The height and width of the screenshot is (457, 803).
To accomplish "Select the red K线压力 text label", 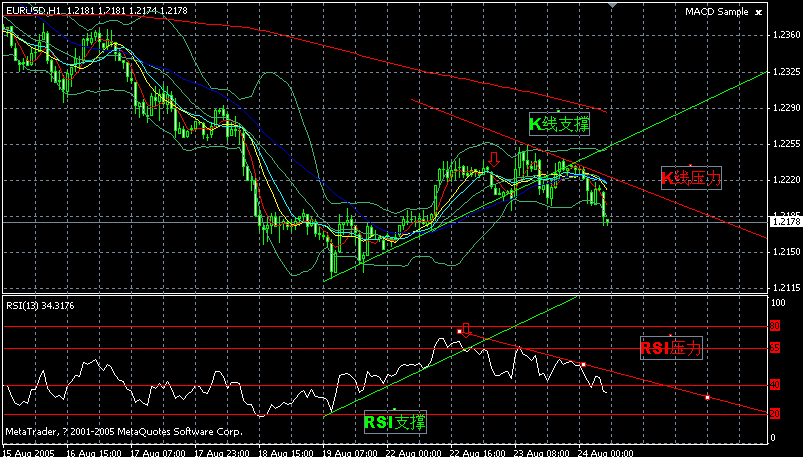I will point(691,178).
